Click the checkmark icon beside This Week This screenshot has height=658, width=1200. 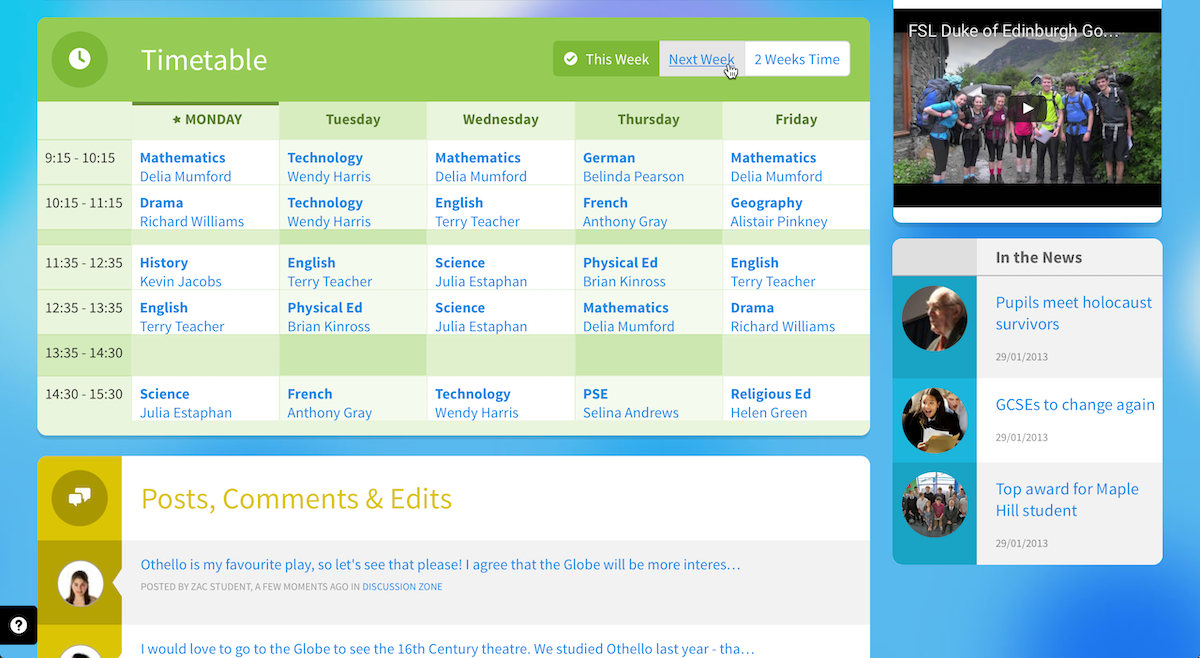point(572,59)
